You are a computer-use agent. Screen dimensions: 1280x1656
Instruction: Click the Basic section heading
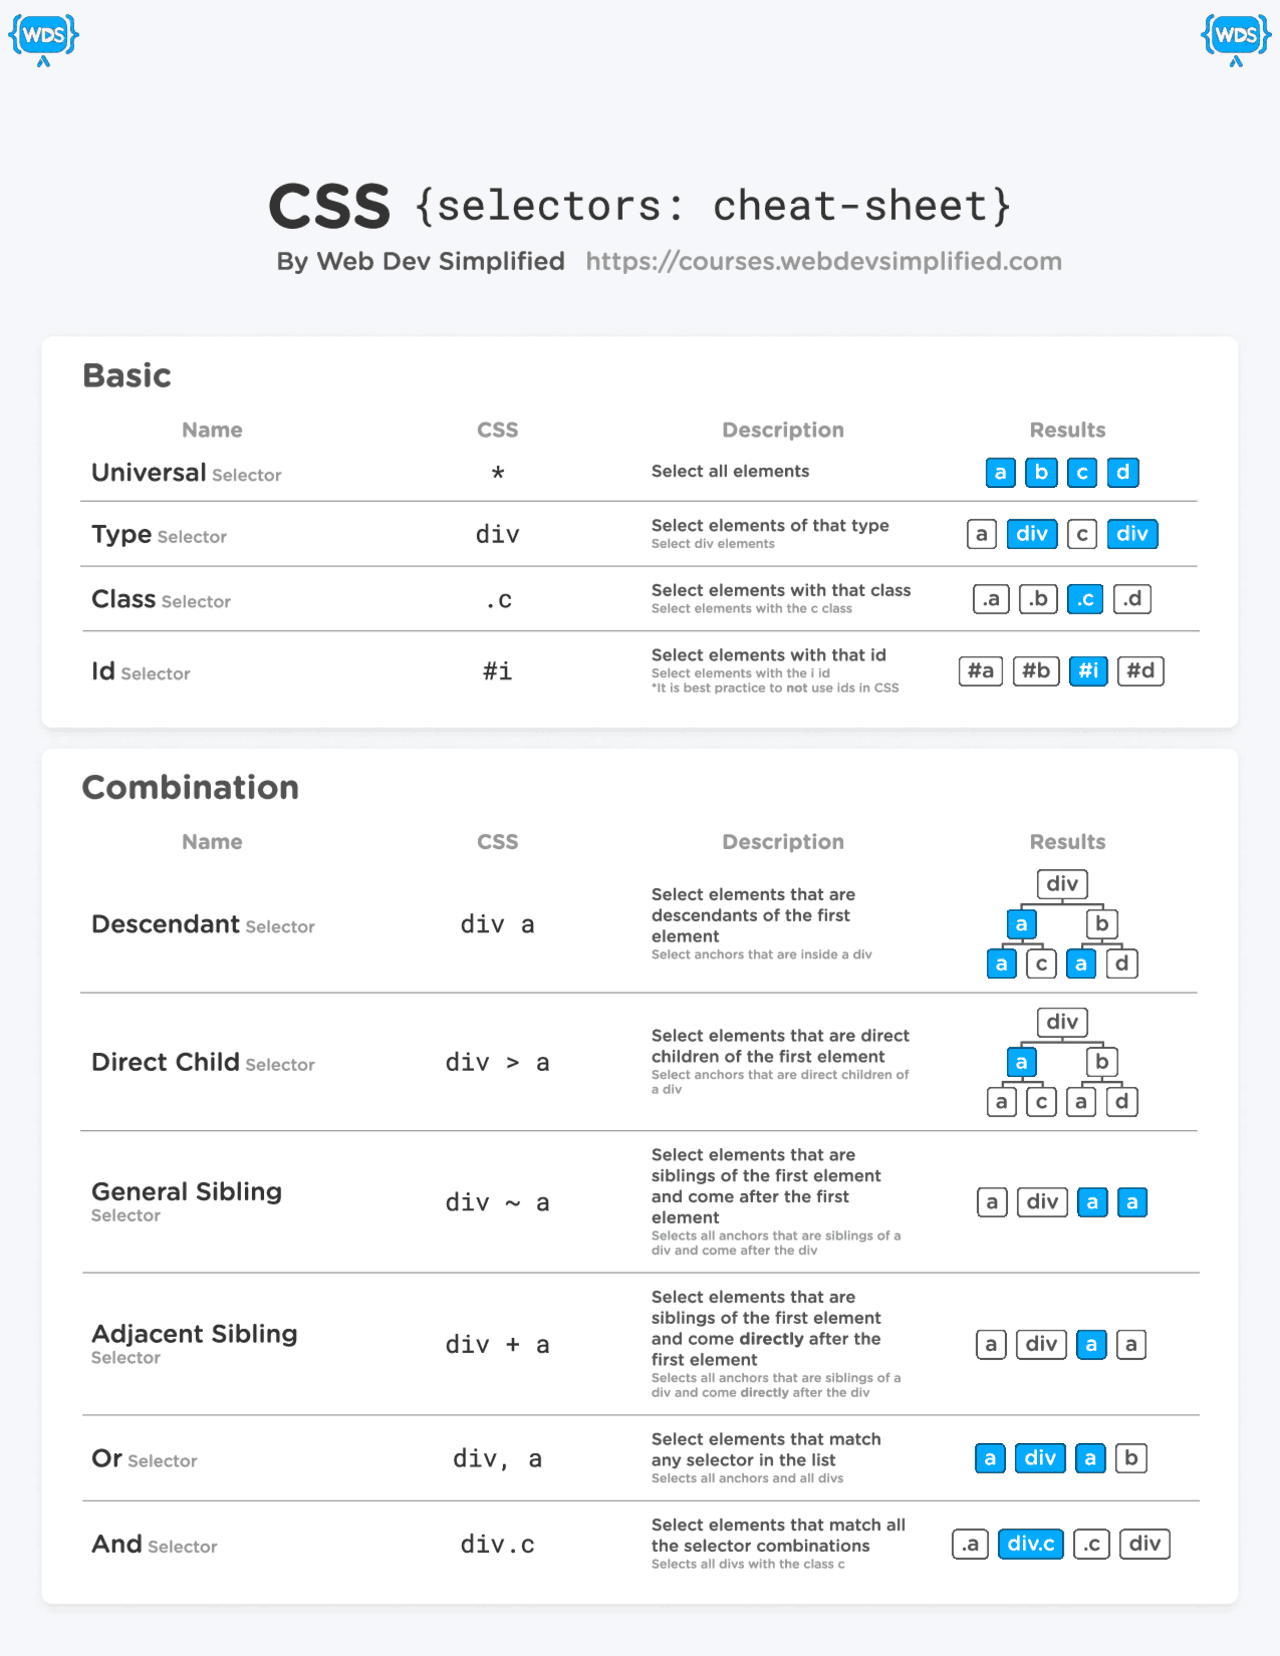pos(126,375)
